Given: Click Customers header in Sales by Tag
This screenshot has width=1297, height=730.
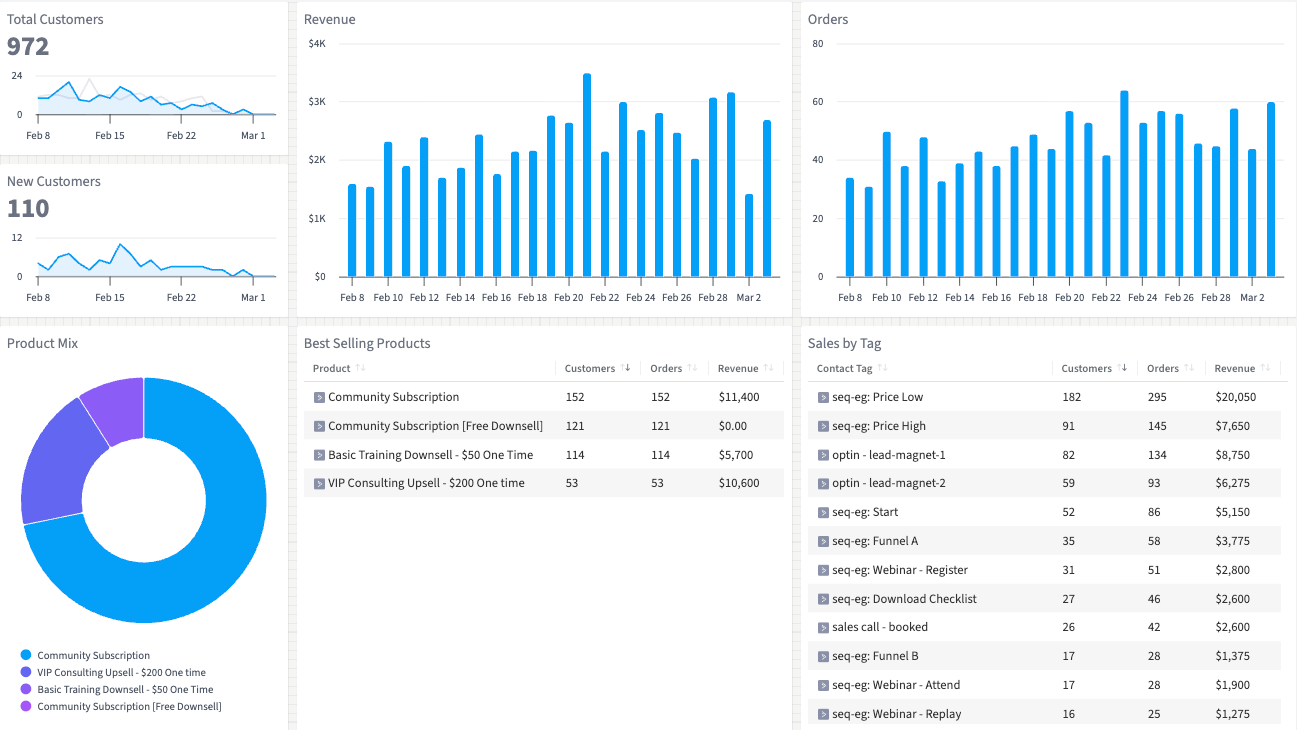Looking at the screenshot, I should click(x=1087, y=368).
